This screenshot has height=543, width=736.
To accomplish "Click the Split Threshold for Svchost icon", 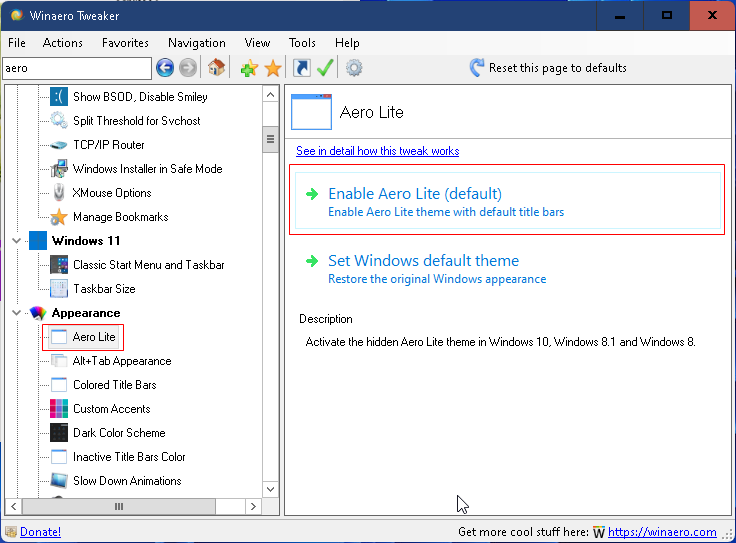I will [59, 121].
